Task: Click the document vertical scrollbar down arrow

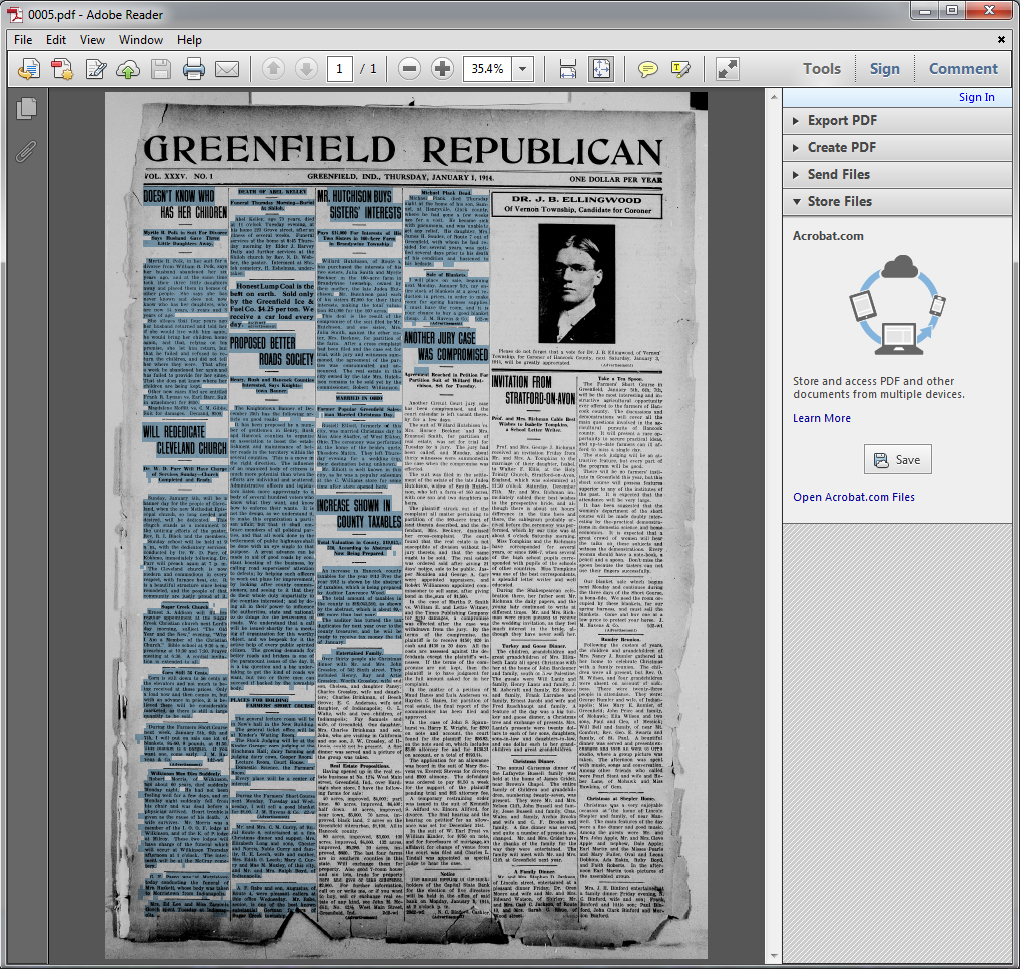Action: (x=773, y=956)
